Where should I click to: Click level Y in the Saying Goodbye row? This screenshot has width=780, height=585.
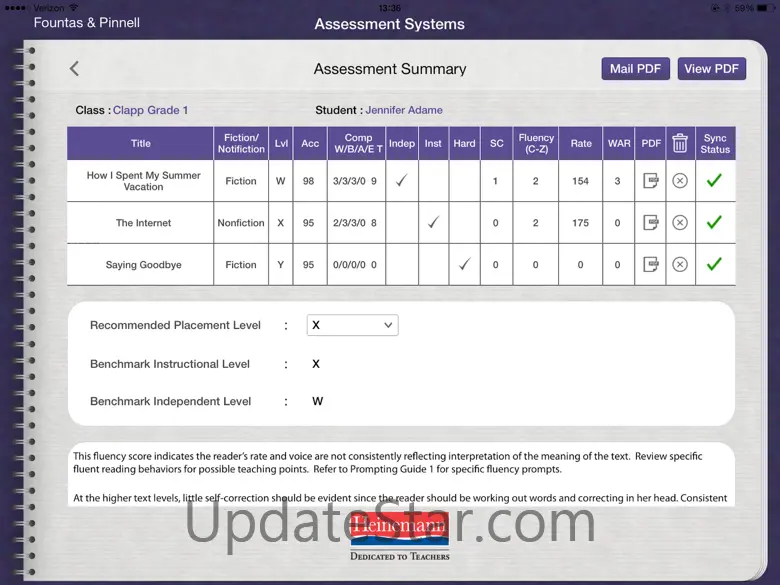point(281,265)
